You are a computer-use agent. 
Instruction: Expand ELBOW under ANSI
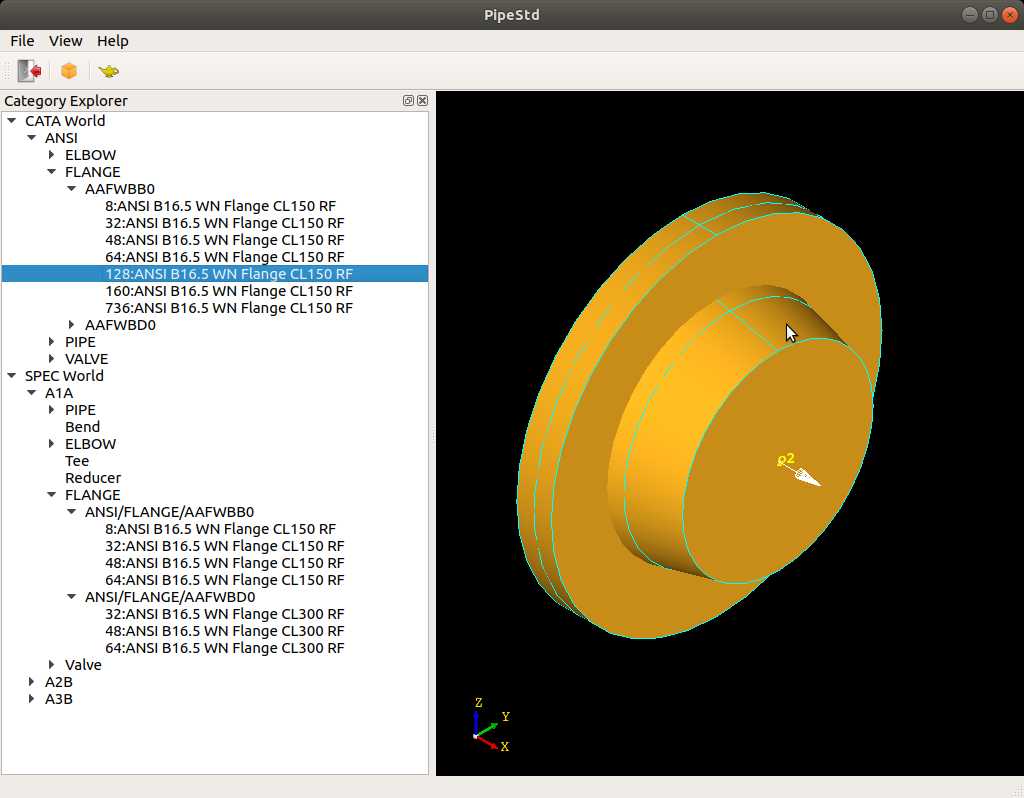pyautogui.click(x=52, y=154)
